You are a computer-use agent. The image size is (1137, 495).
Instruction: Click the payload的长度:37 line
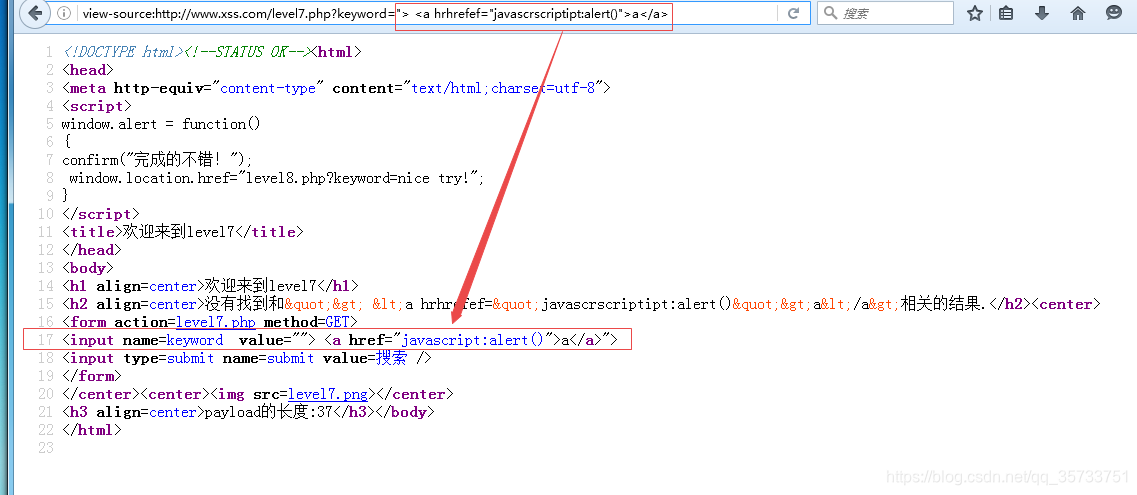pyautogui.click(x=248, y=412)
